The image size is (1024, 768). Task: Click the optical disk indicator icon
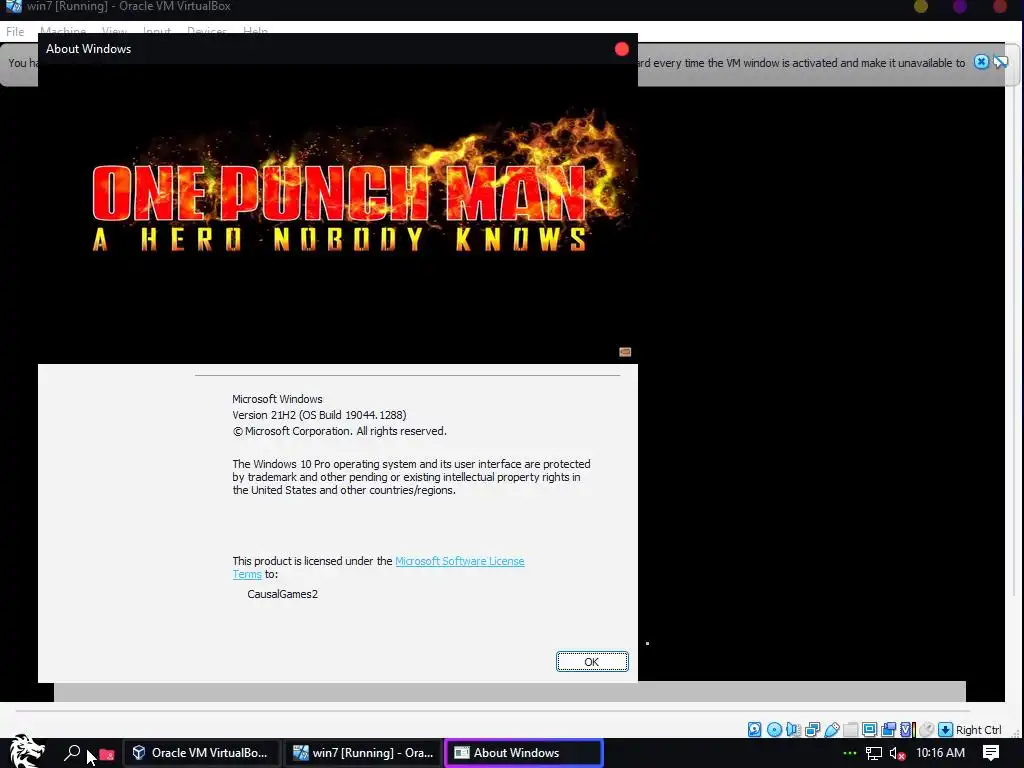coord(774,729)
